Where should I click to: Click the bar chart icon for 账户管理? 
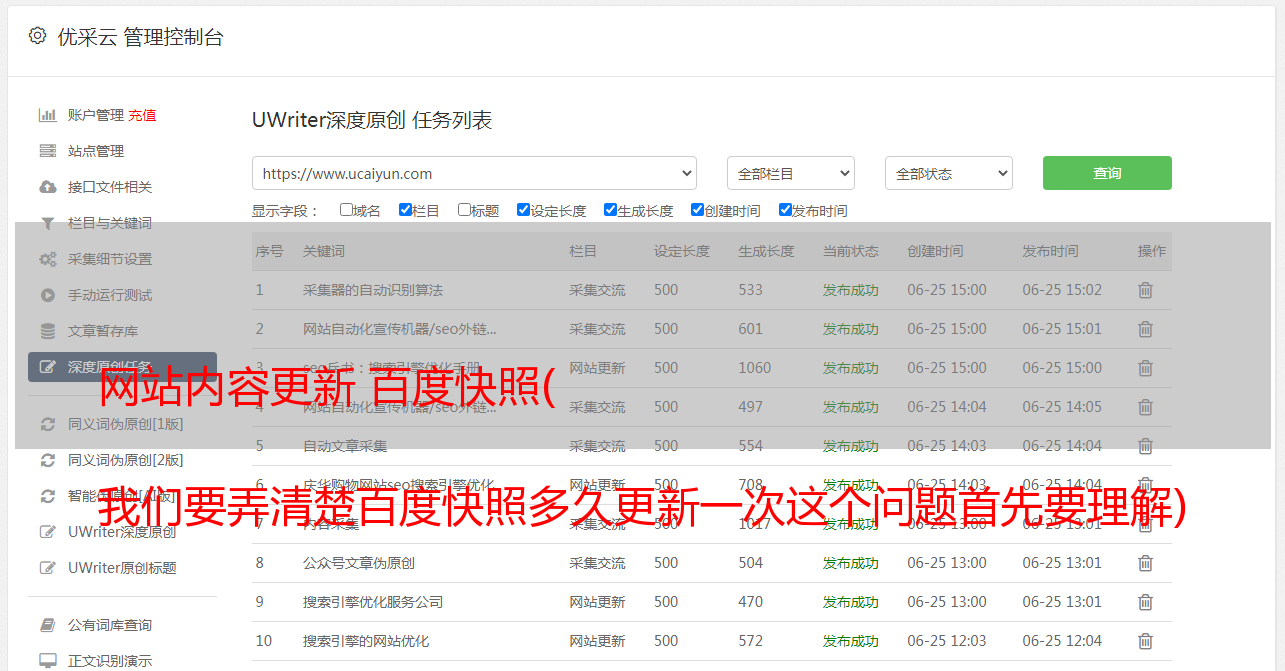(x=47, y=115)
